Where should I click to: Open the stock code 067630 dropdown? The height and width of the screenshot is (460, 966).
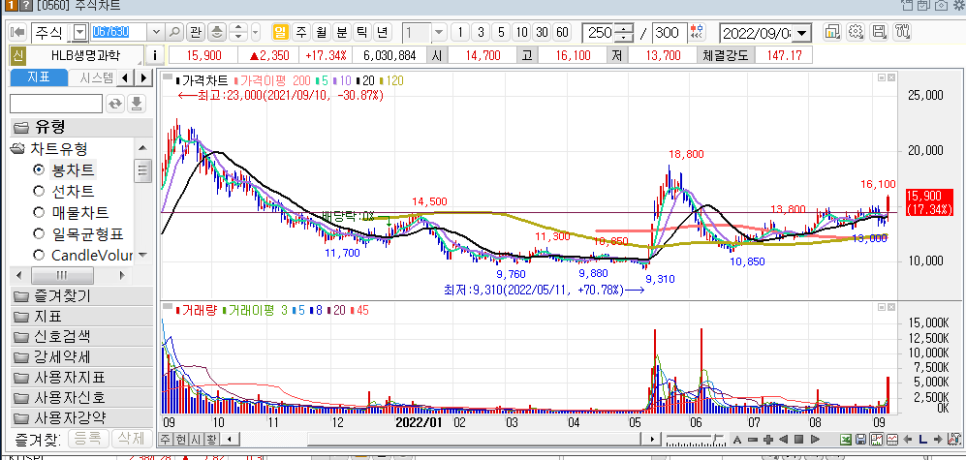point(155,32)
